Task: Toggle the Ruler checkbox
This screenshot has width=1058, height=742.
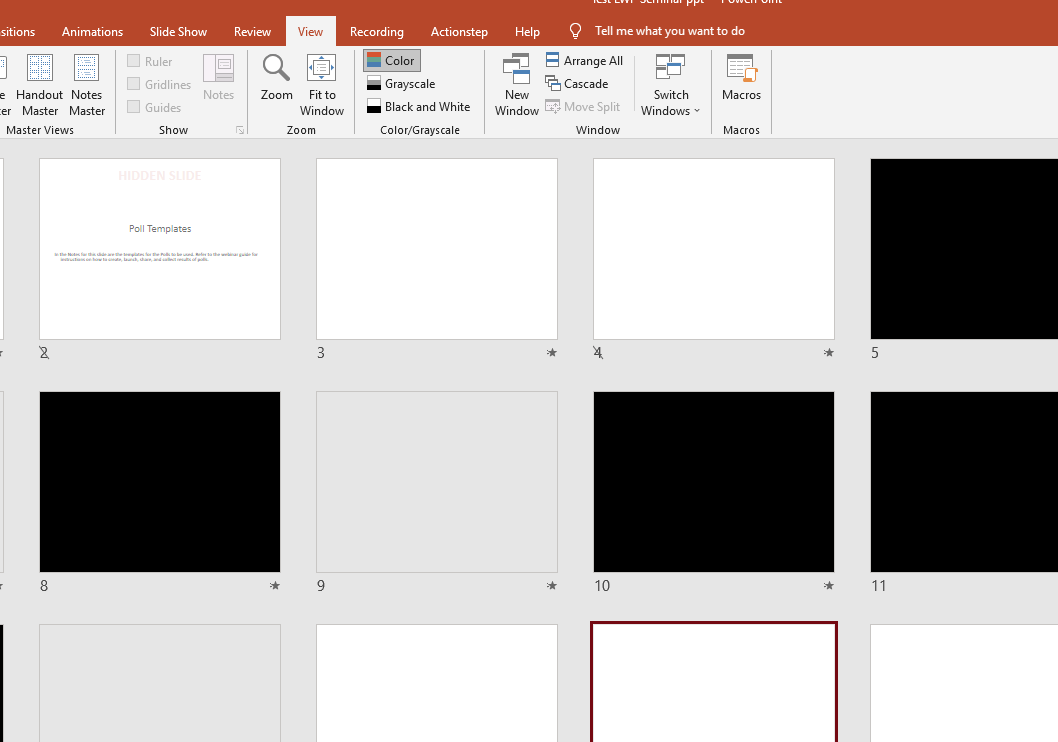Action: coord(134,61)
